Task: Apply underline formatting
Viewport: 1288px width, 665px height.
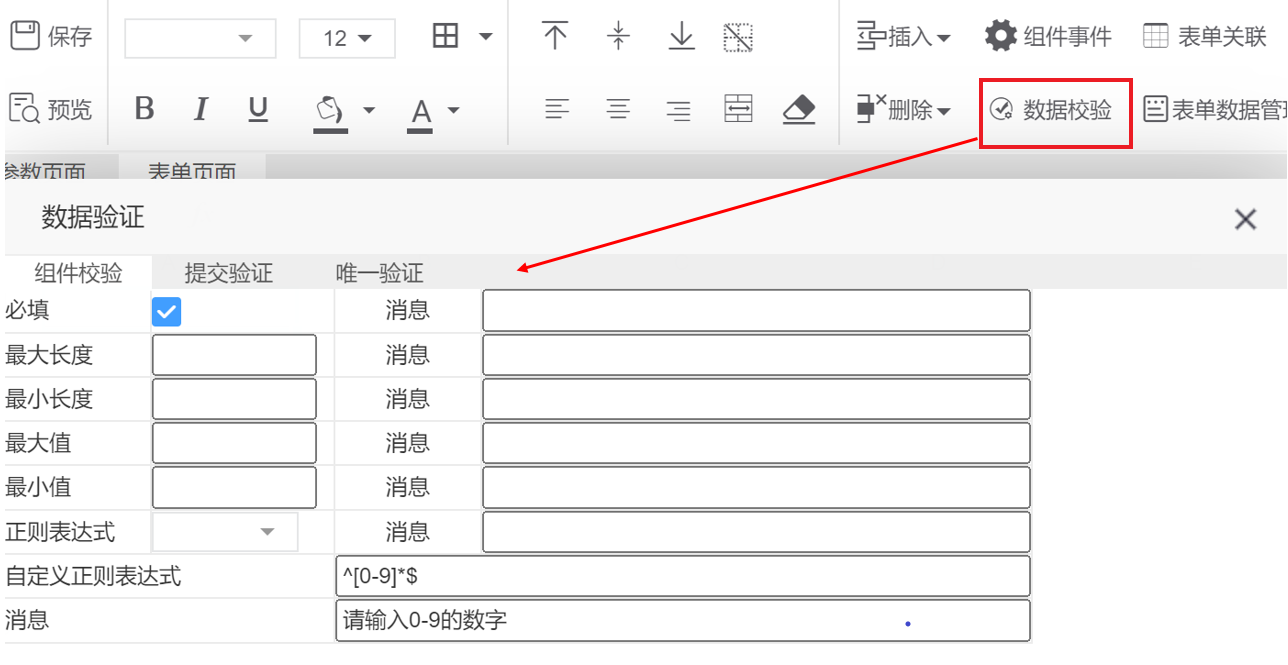Action: point(258,109)
